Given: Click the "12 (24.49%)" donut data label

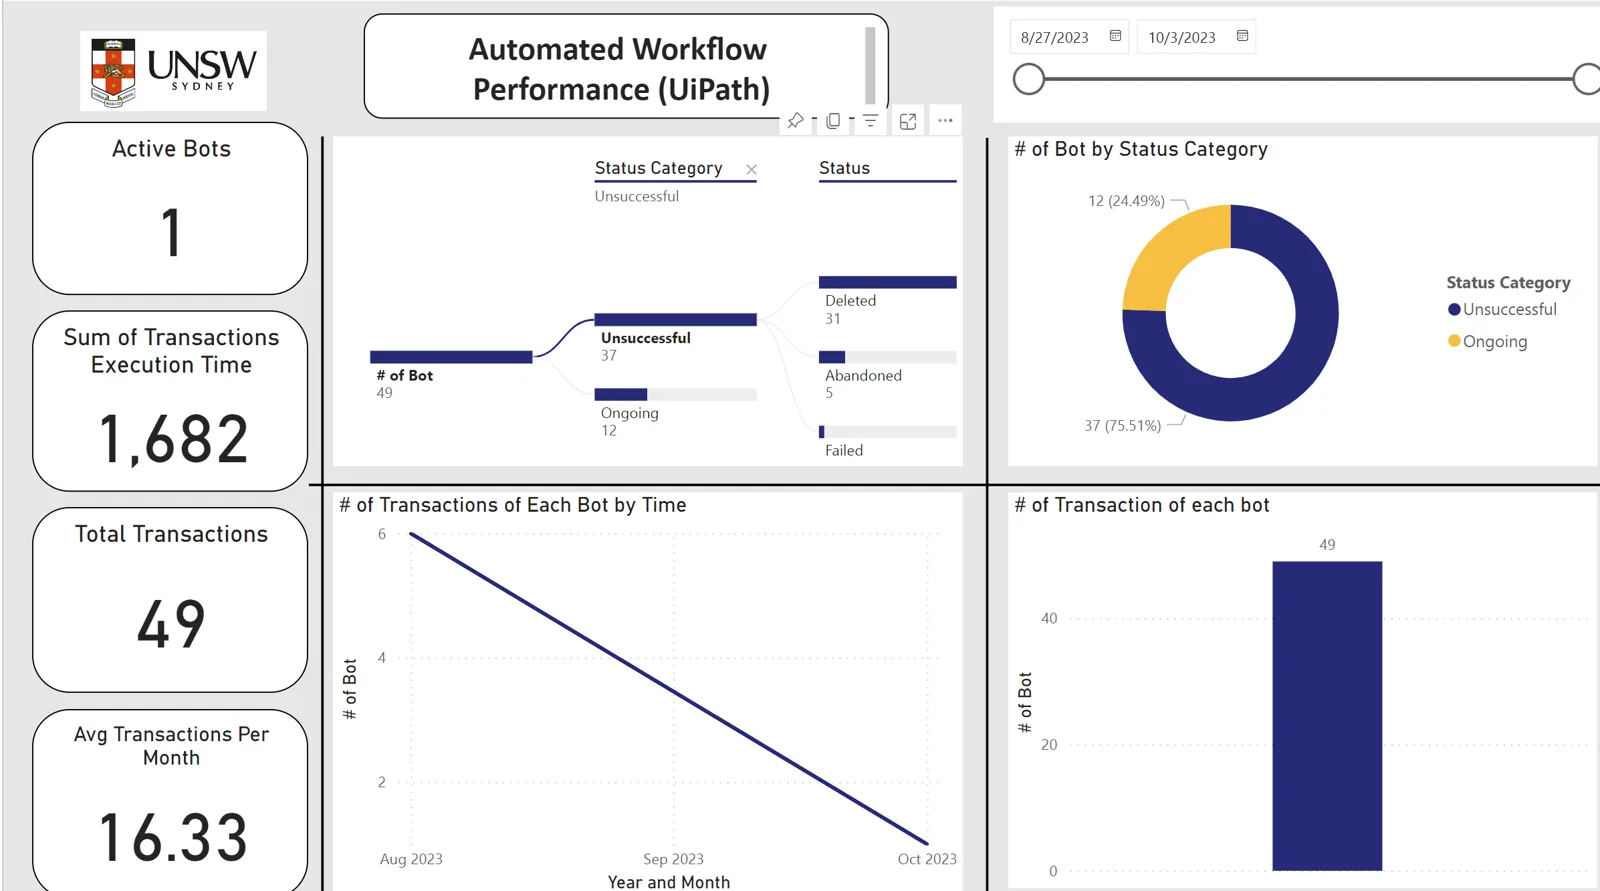Looking at the screenshot, I should tap(1126, 201).
